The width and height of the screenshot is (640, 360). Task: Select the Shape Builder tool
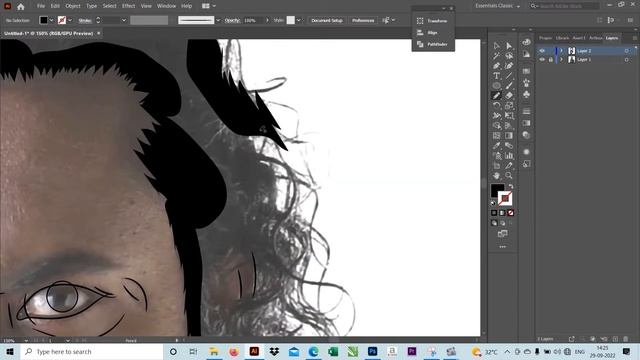pos(496,126)
